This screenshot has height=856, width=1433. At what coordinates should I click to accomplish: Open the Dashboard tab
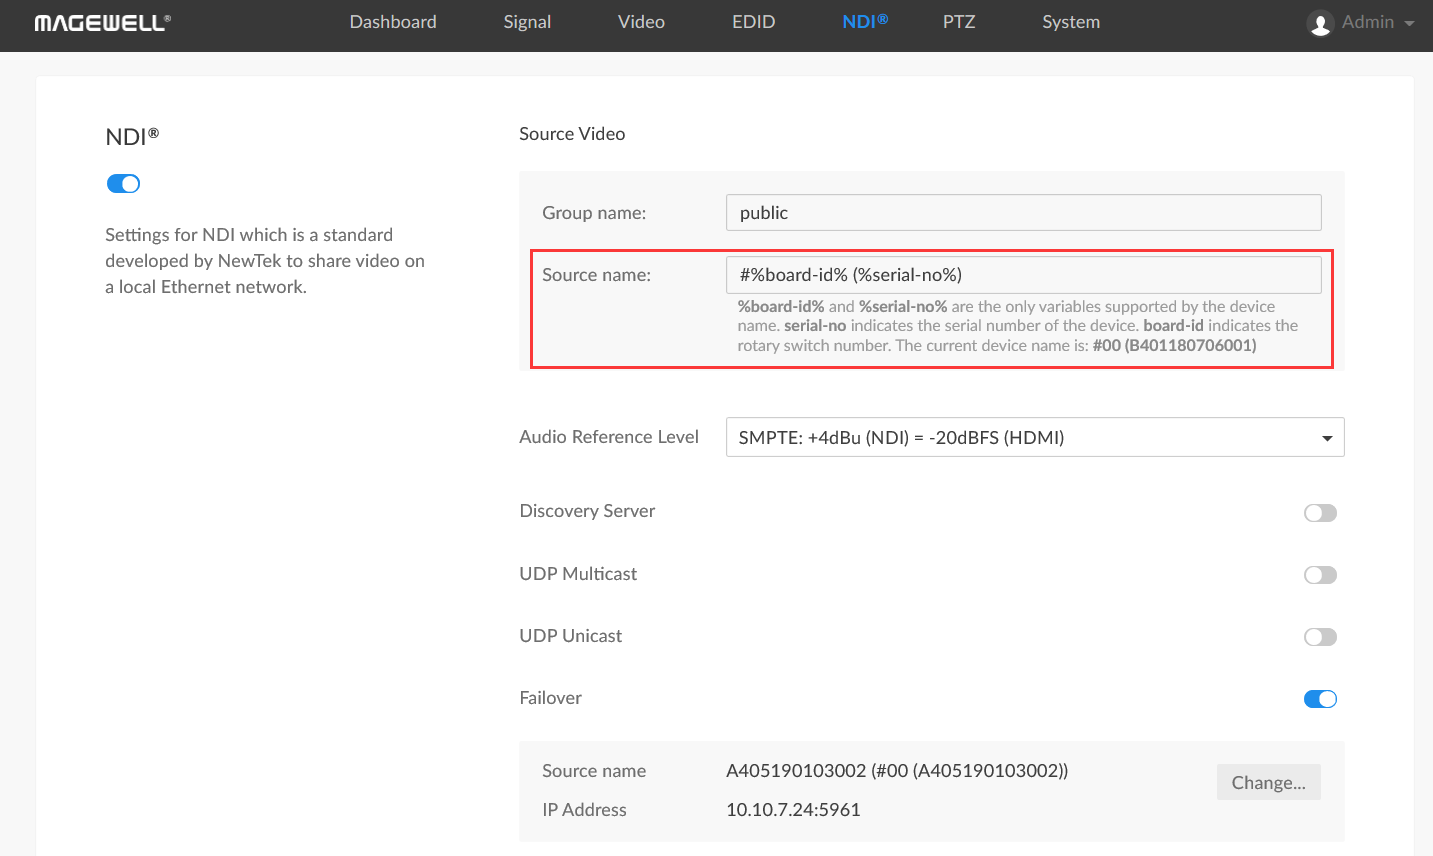pos(392,22)
